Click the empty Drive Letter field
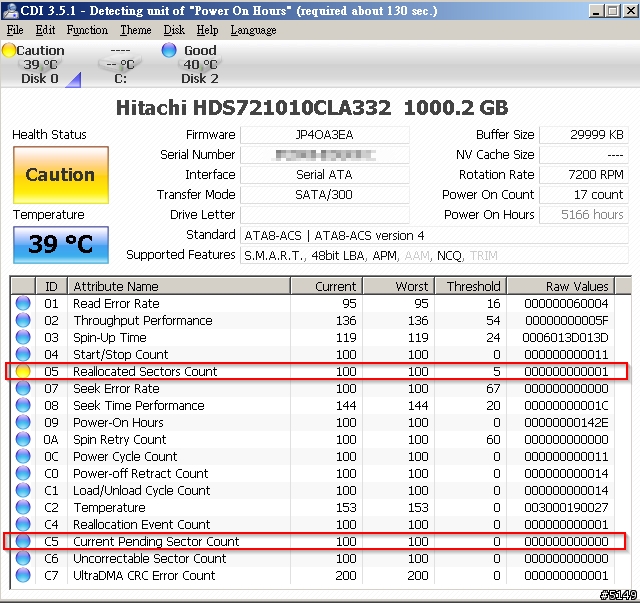Image resolution: width=640 pixels, height=603 pixels. [x=324, y=215]
